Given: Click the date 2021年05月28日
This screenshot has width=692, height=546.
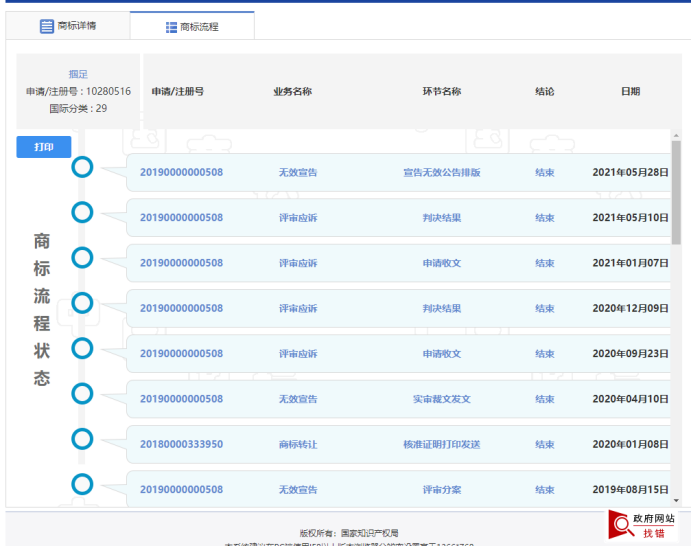Looking at the screenshot, I should click(630, 173).
